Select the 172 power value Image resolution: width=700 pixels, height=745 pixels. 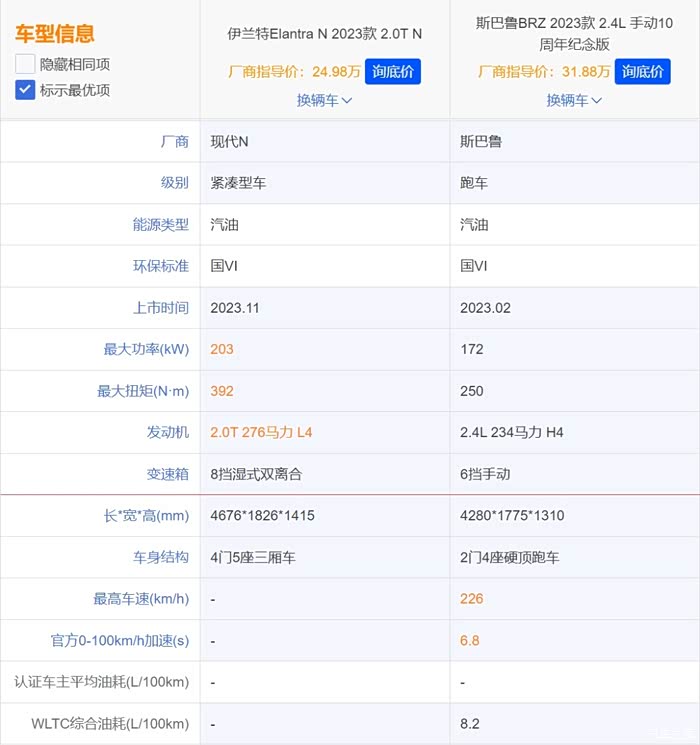coord(472,349)
